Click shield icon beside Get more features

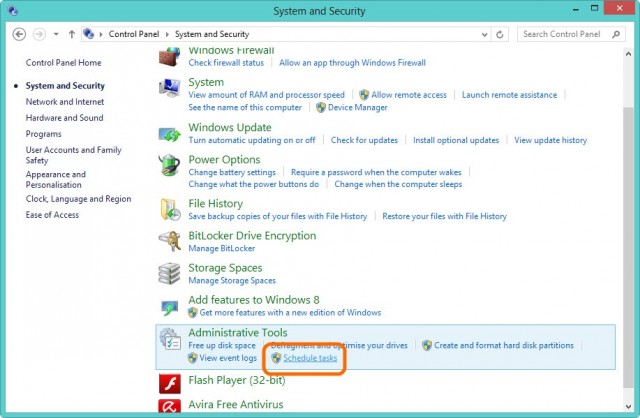pos(192,313)
